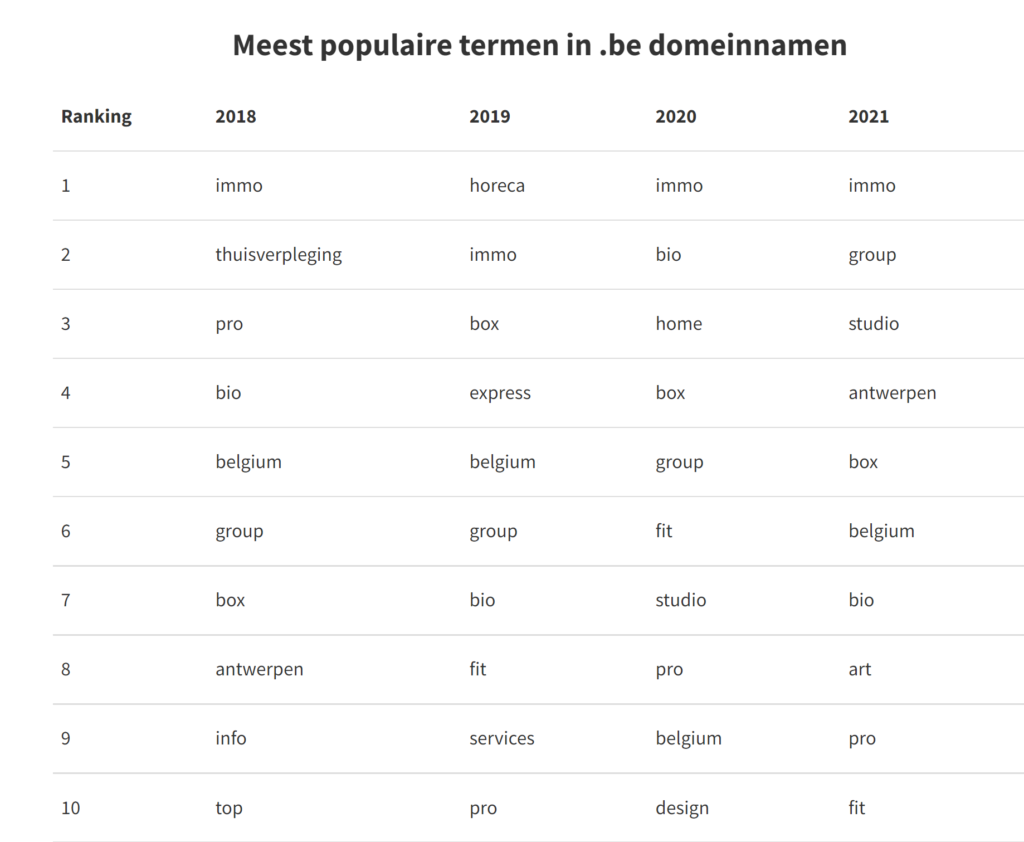Viewport: 1024px width, 842px height.
Task: Select 'info' in the 2018 column
Action: 231,739
